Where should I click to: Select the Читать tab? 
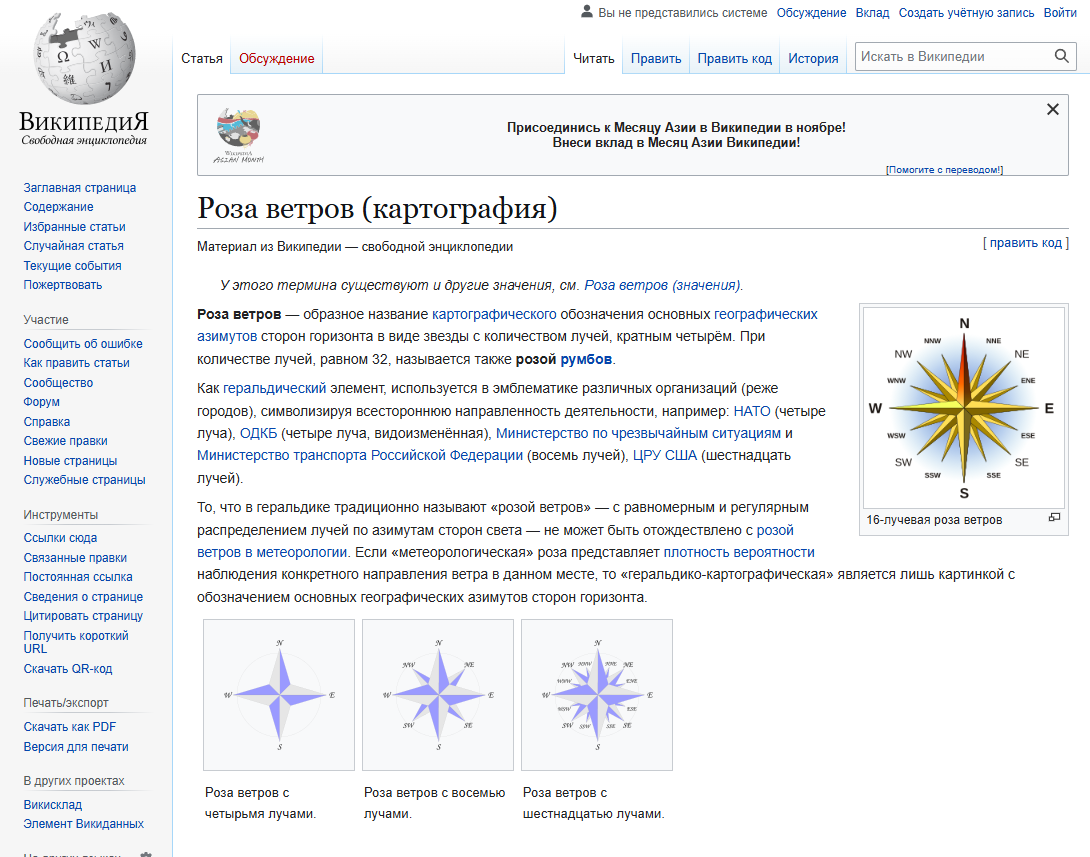point(594,58)
